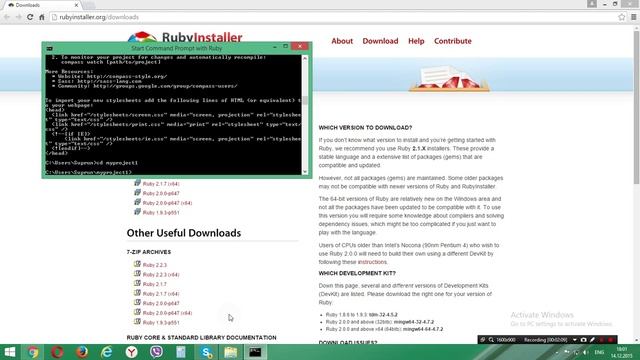Download Ruby 2.0.0-p647 7-zip archive

coord(161,304)
